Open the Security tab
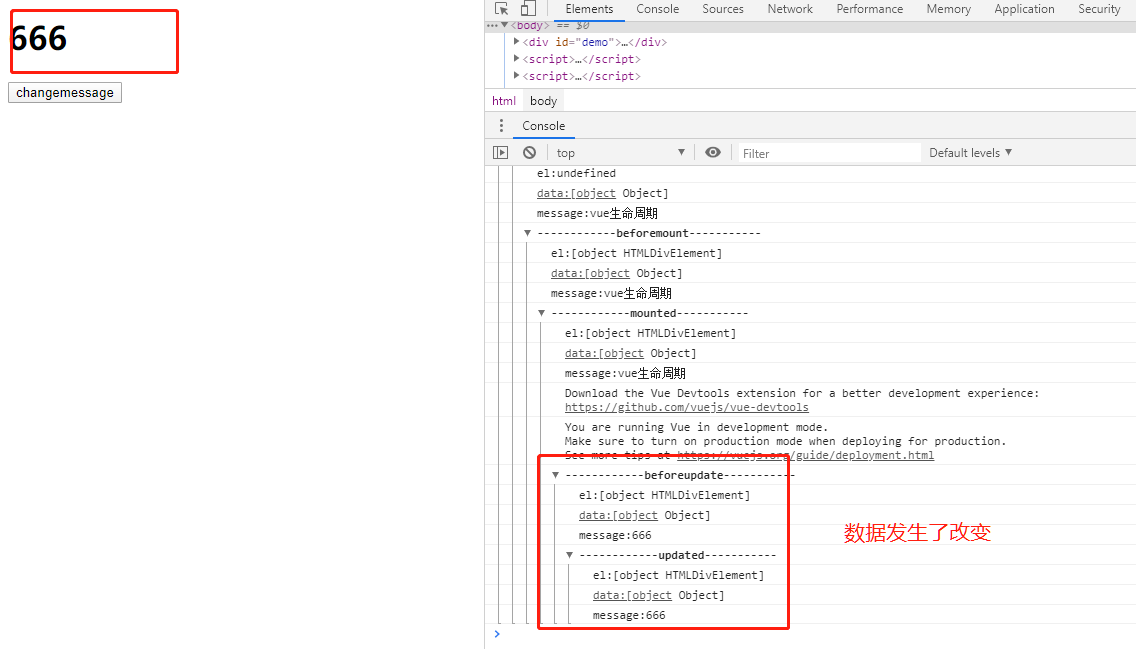The height and width of the screenshot is (649, 1136). 1099,9
